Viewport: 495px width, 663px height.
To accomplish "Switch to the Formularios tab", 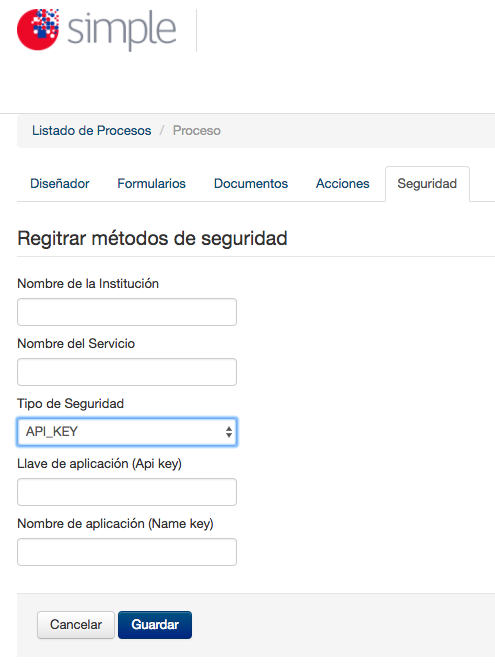I will coord(151,184).
